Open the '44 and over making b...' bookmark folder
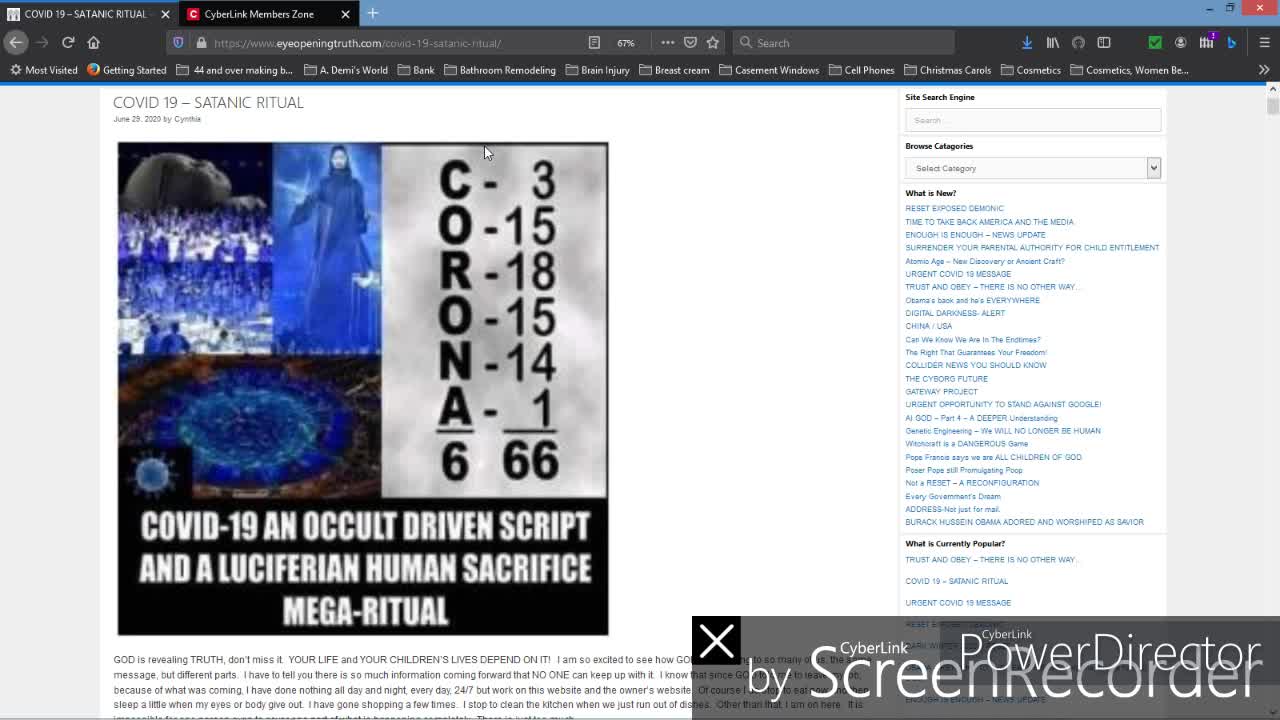 [234, 70]
